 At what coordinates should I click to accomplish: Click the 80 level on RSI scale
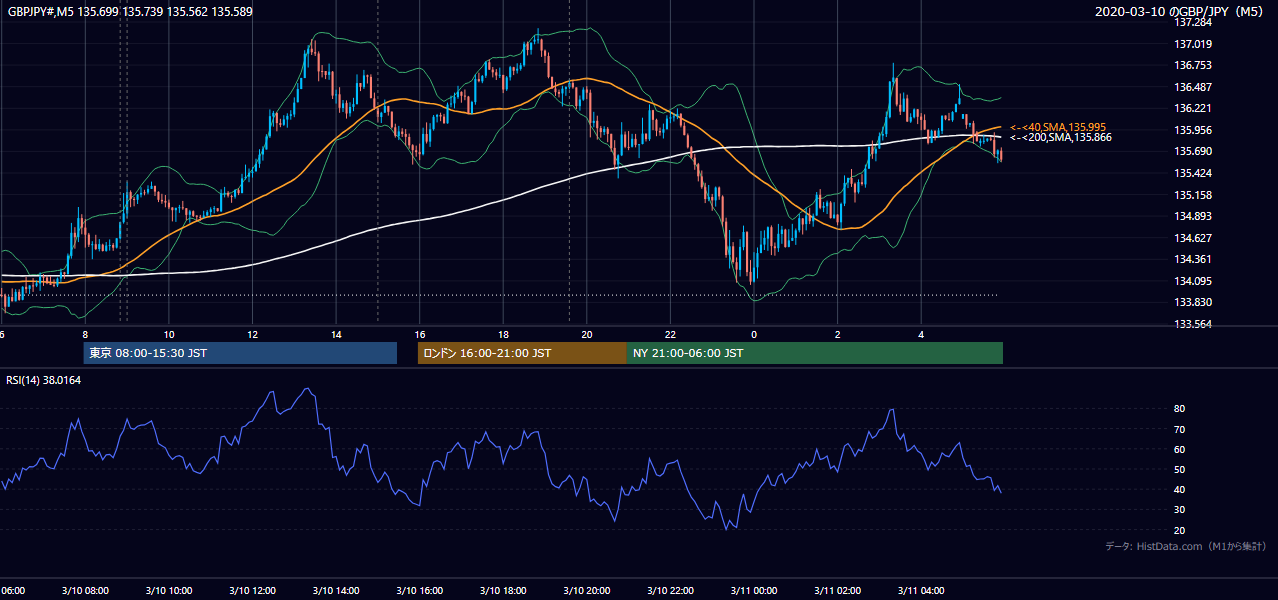point(1179,409)
